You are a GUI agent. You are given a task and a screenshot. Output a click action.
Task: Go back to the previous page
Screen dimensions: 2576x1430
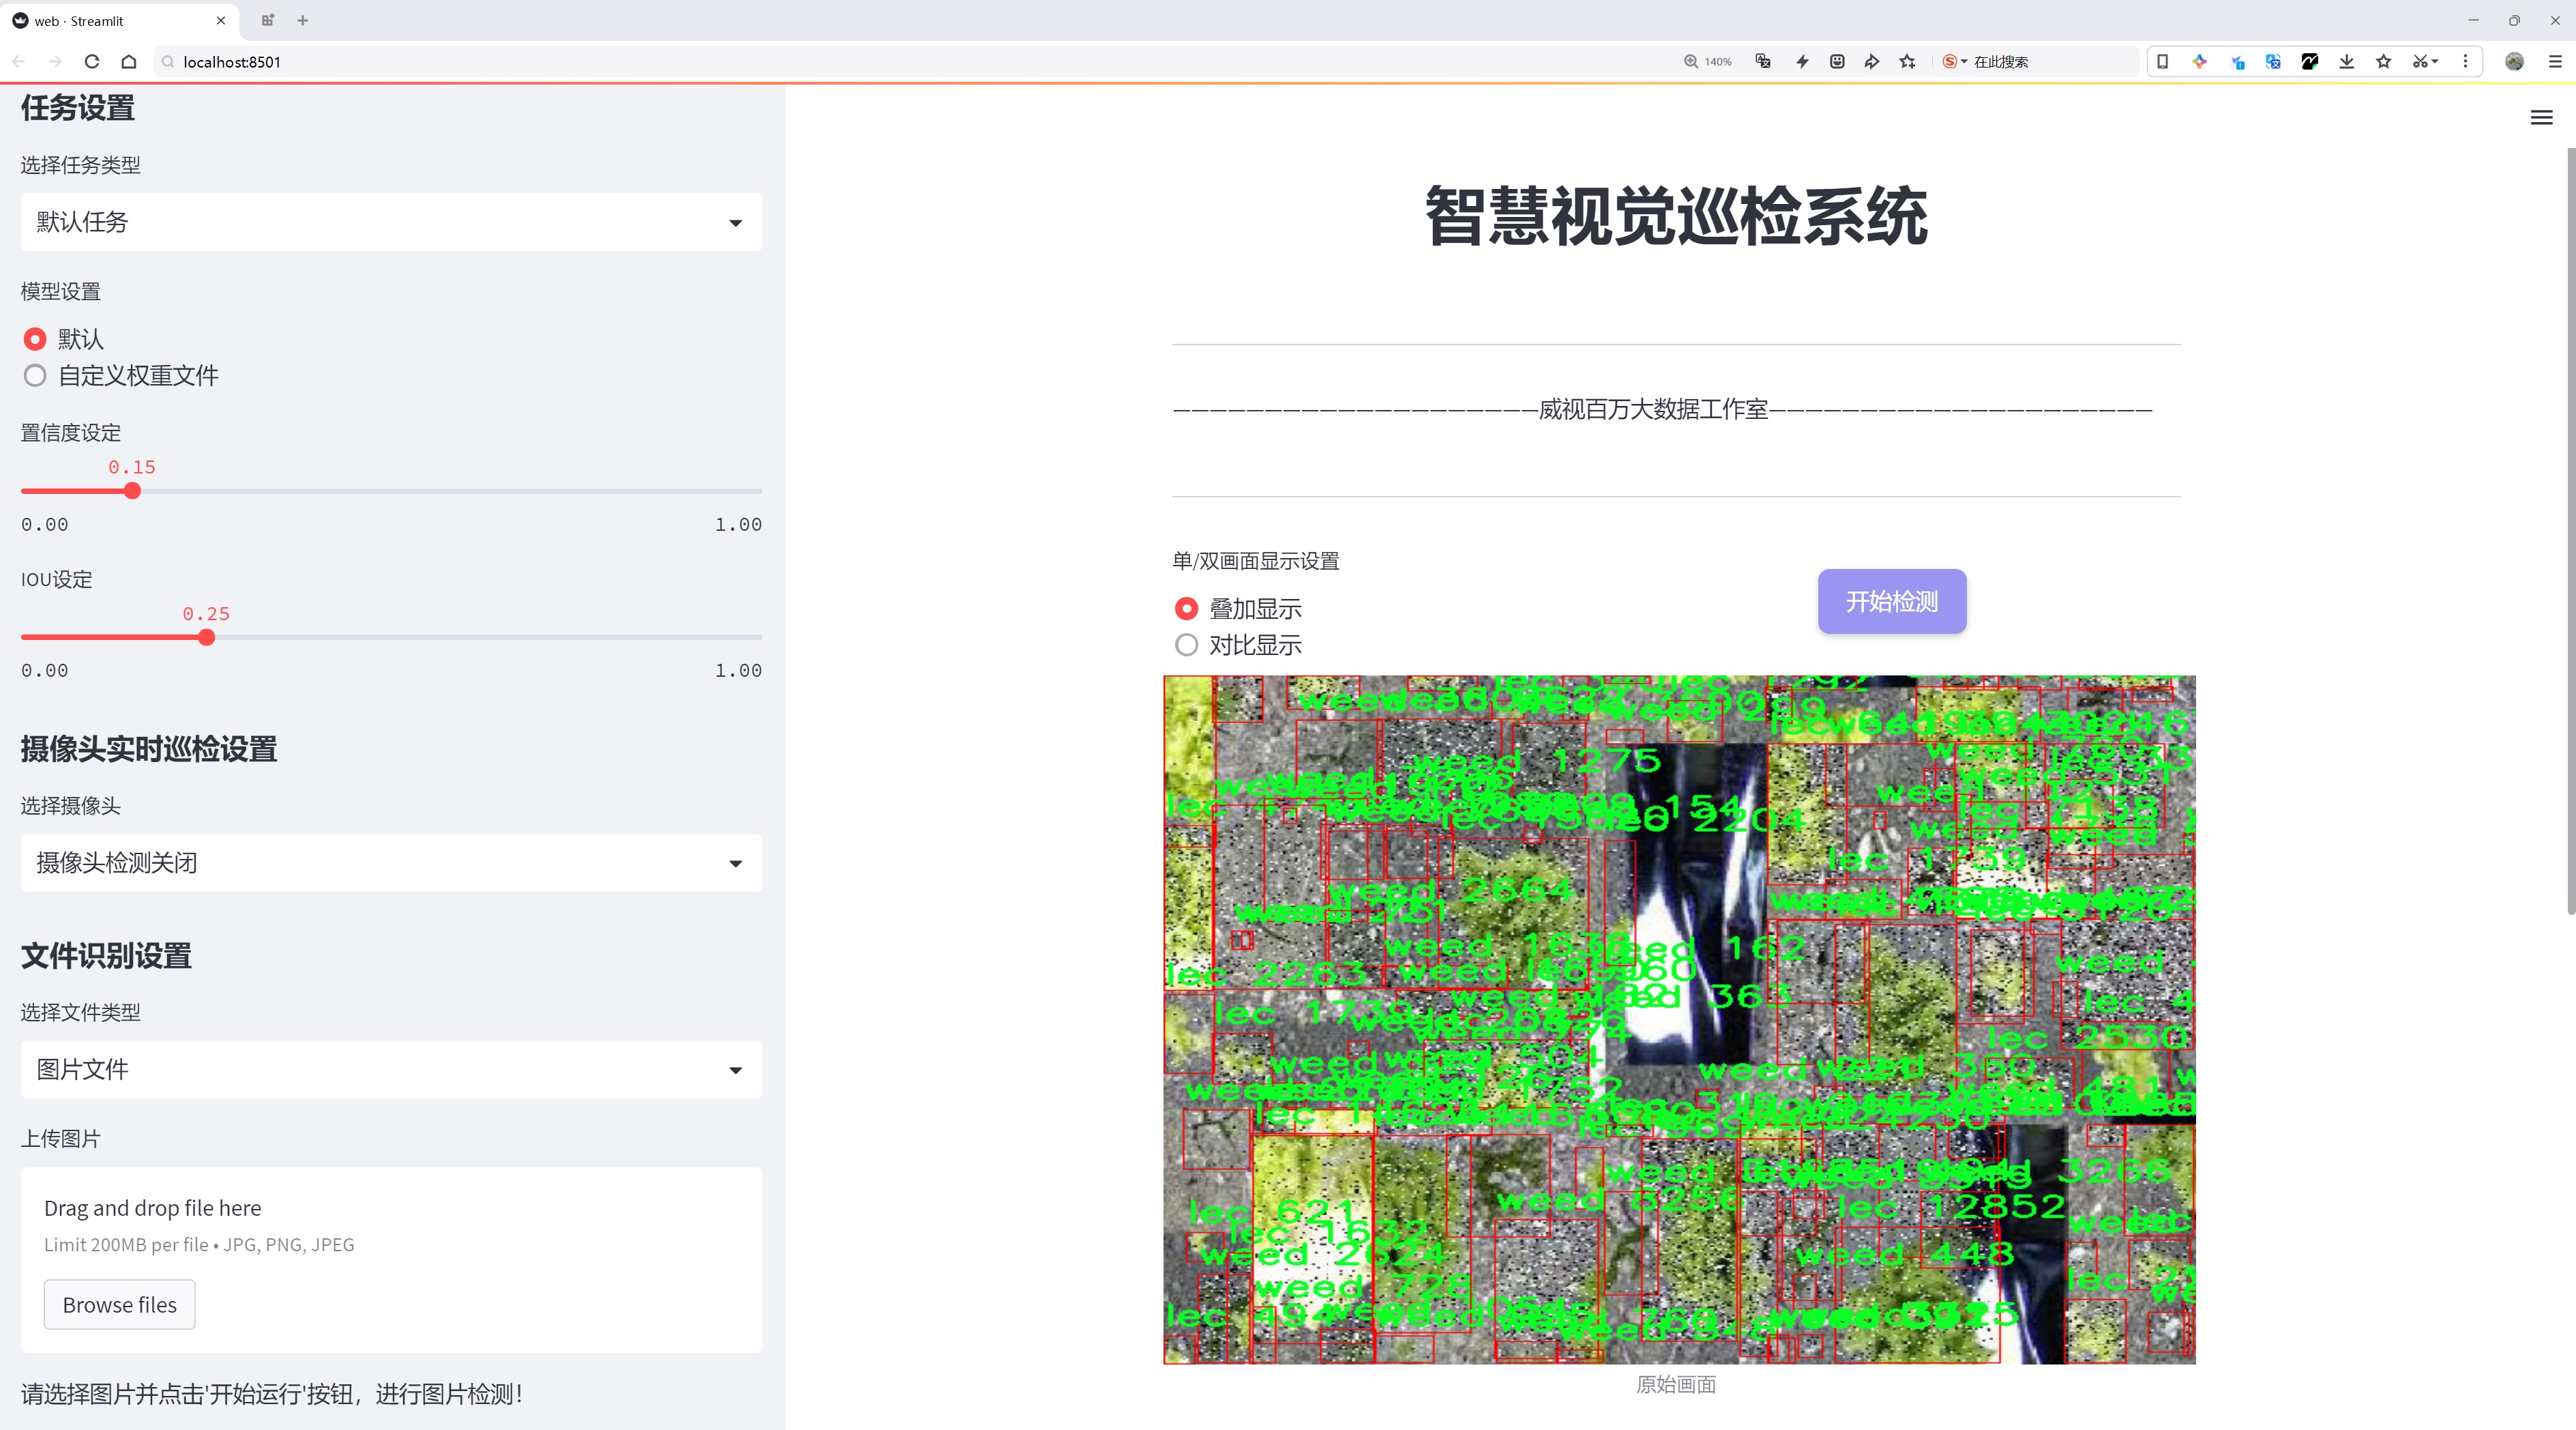(19, 62)
